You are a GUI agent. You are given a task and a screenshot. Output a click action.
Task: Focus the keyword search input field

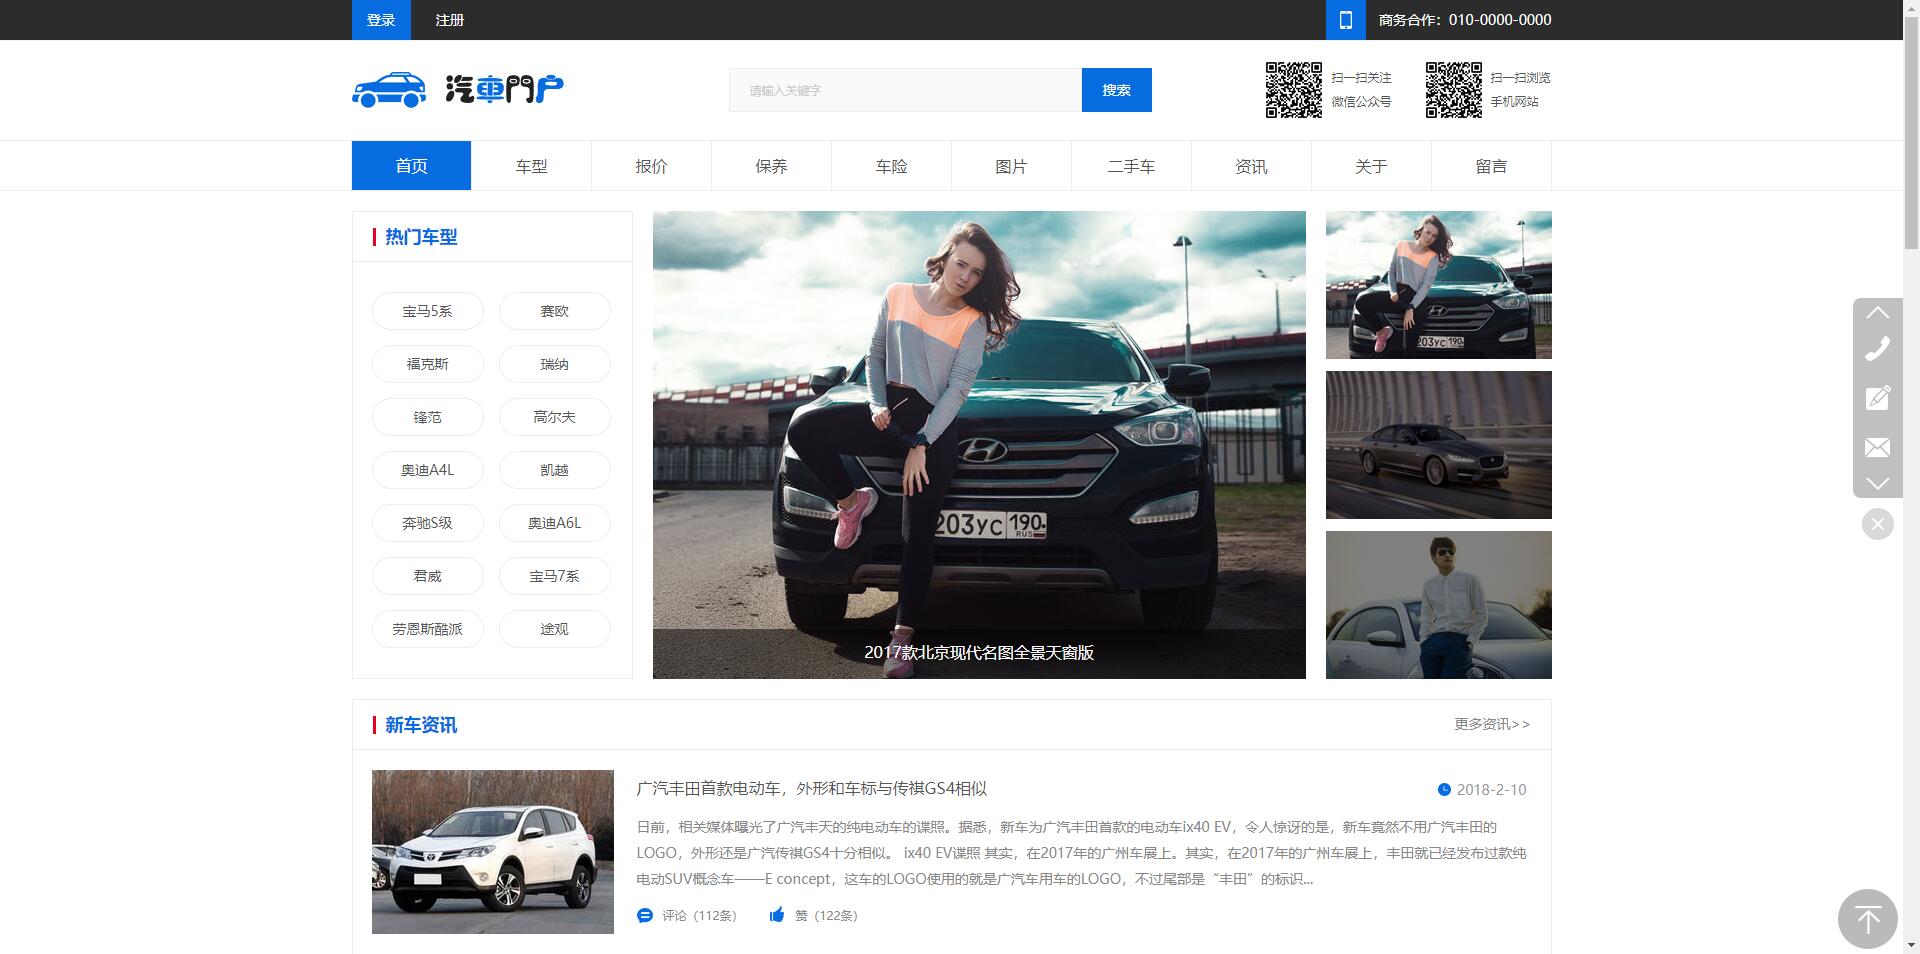coord(905,90)
